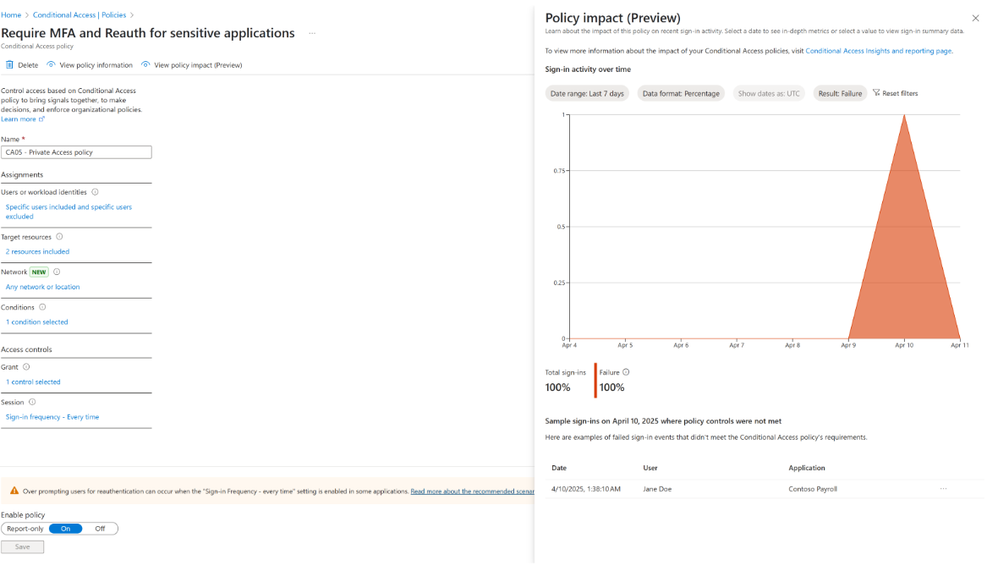The image size is (998, 577).
Task: Navigate to Conditional Access | Policies breadcrumb
Action: (80, 15)
